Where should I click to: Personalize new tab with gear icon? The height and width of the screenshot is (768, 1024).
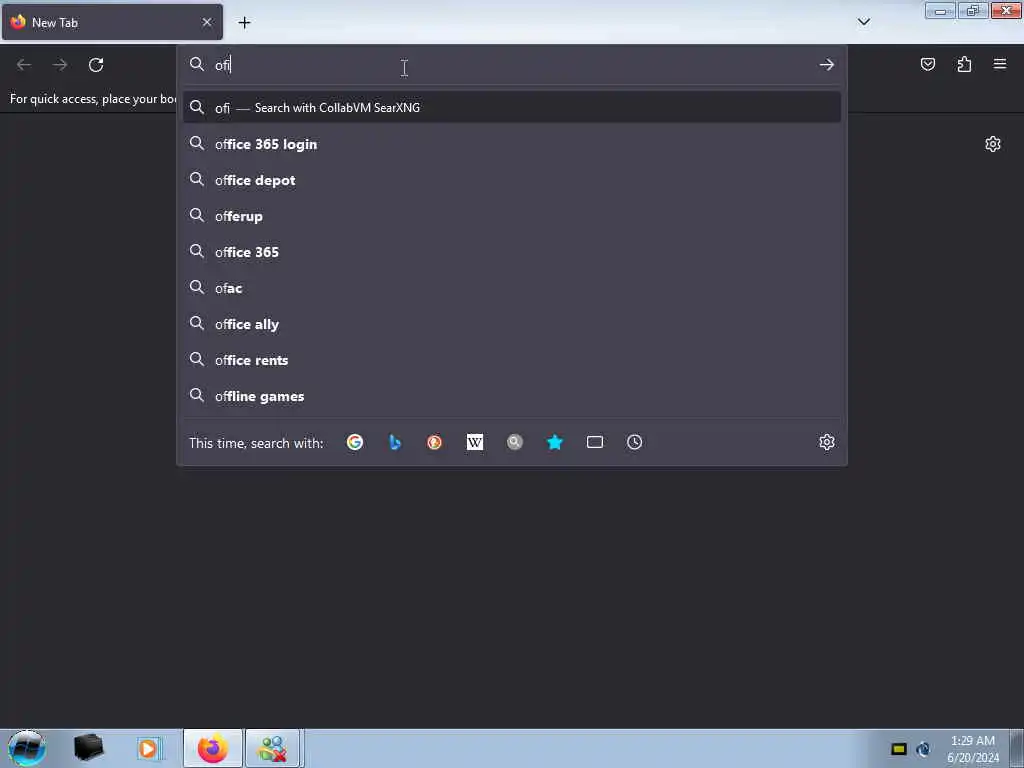click(x=993, y=144)
